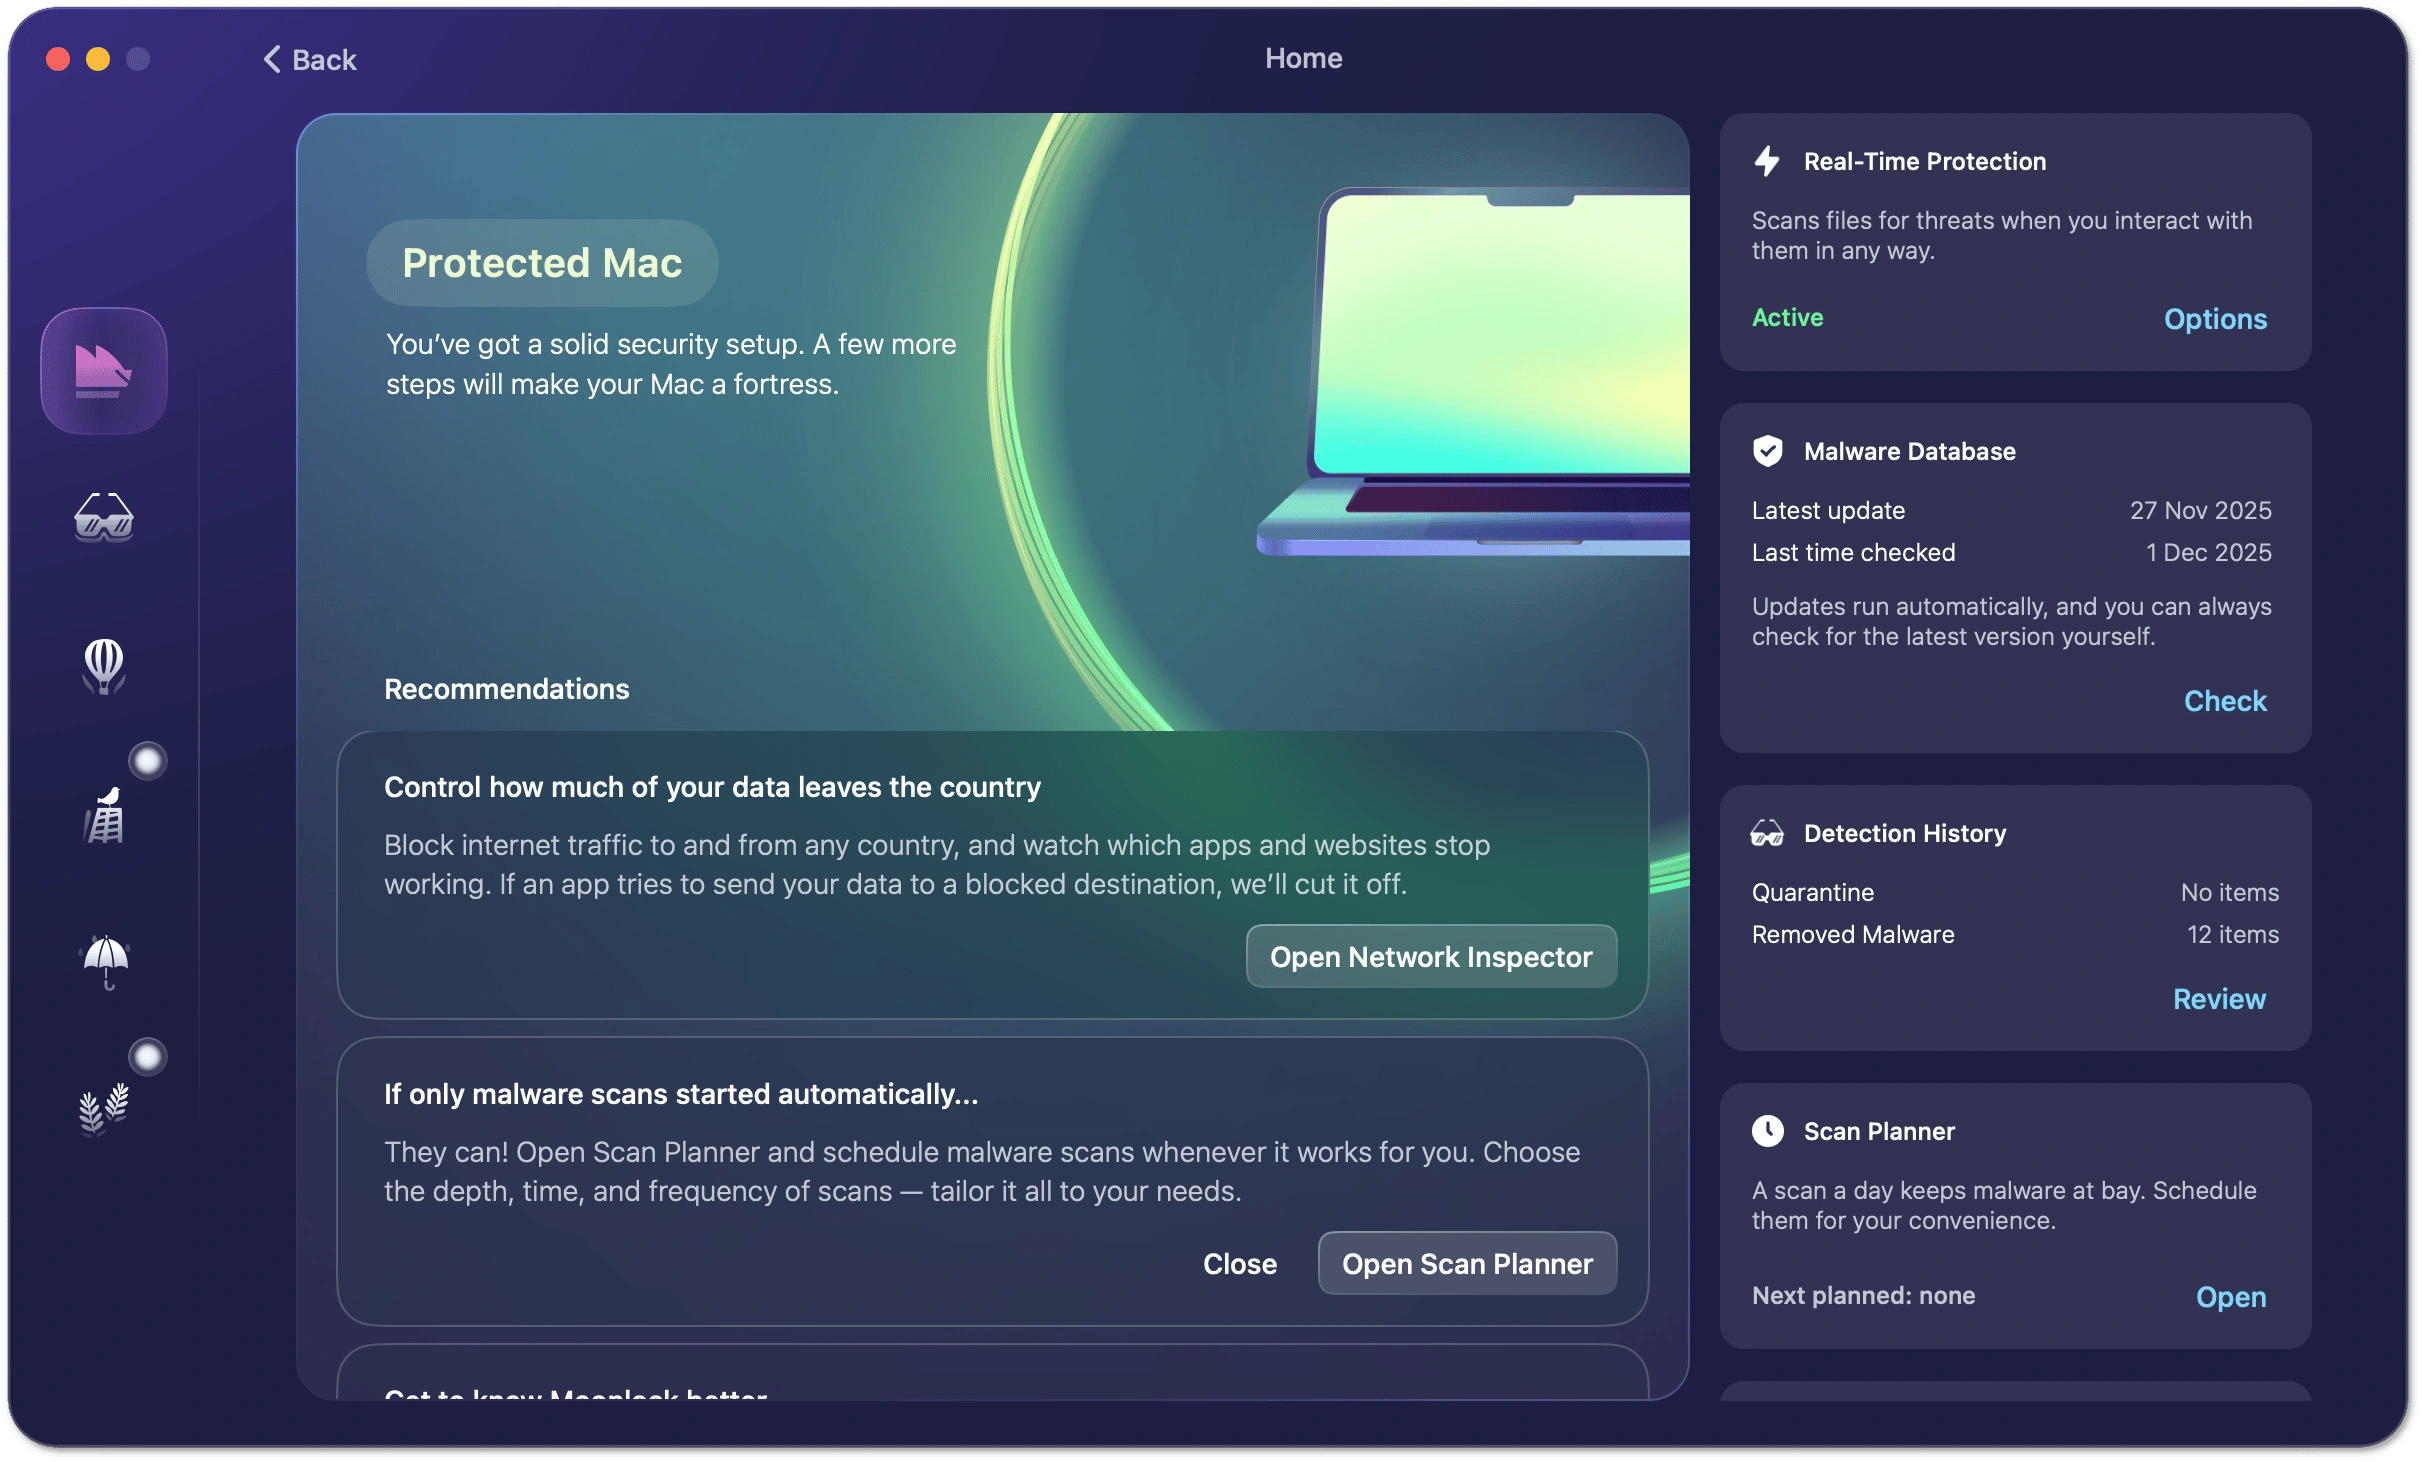Open the Scan Planner from its card link

coord(2230,1295)
